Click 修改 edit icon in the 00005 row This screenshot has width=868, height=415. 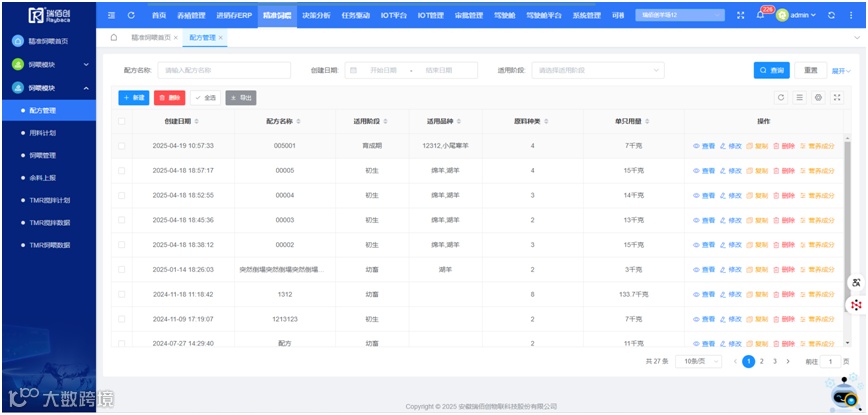coord(722,171)
